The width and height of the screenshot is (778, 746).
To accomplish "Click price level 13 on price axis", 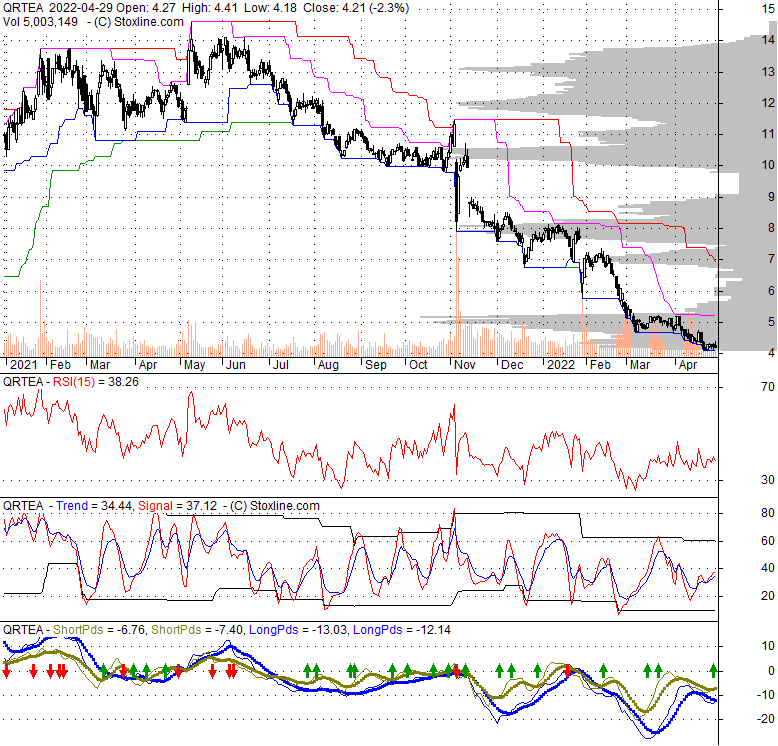I will (x=768, y=72).
